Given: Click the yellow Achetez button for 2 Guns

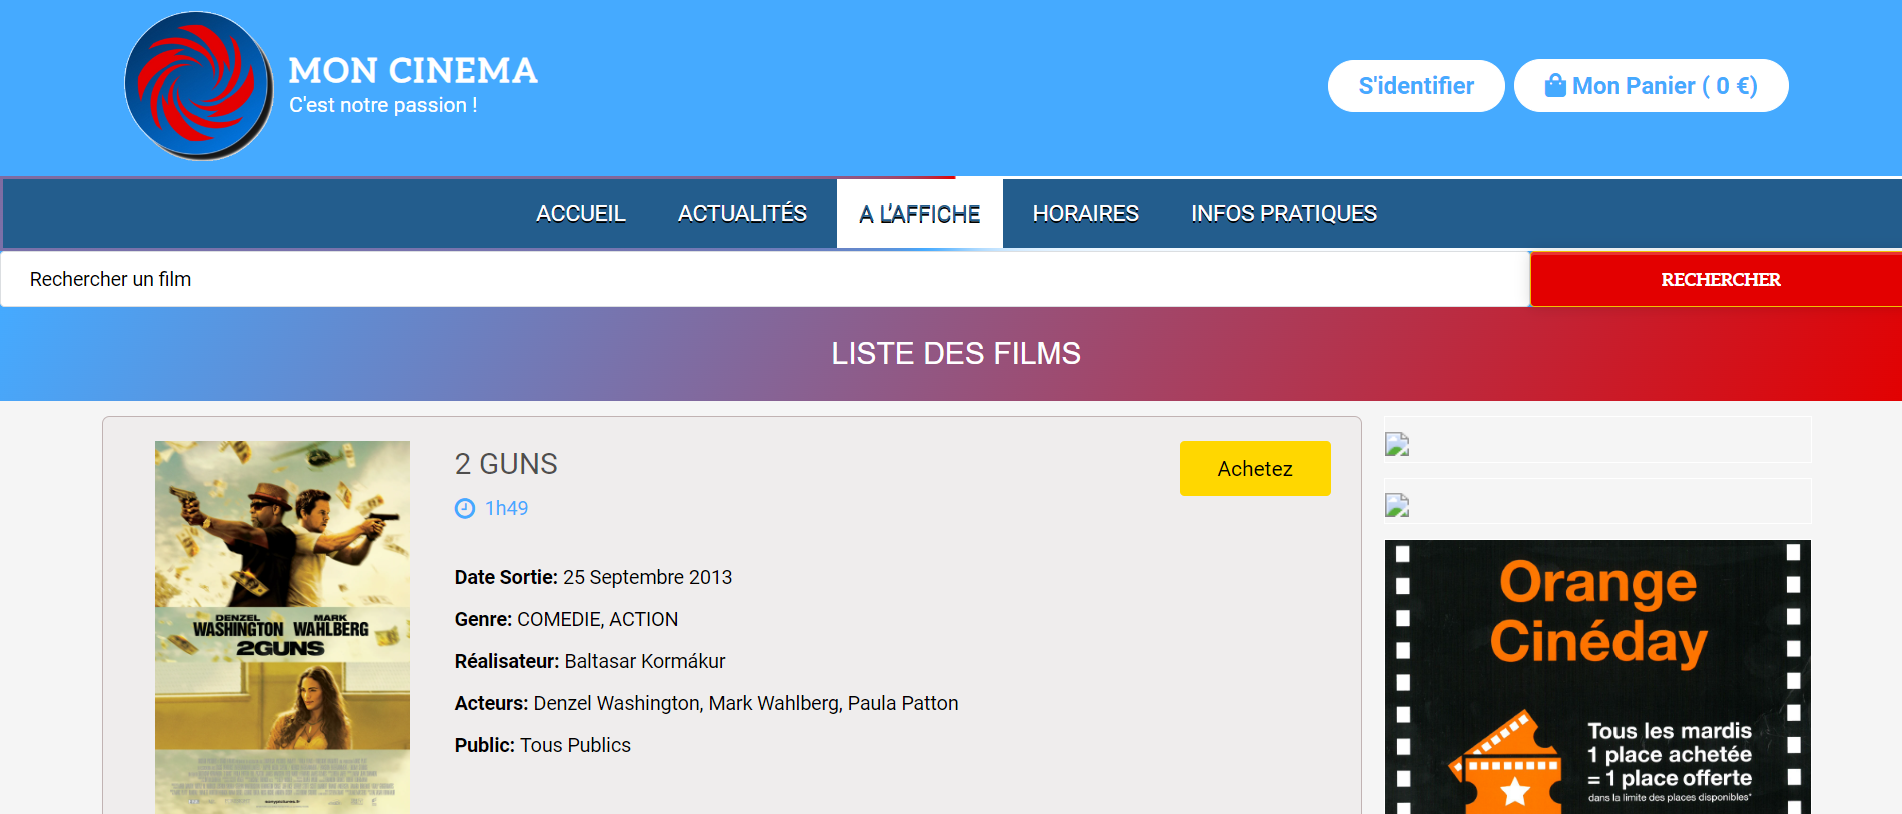Looking at the screenshot, I should coord(1254,468).
